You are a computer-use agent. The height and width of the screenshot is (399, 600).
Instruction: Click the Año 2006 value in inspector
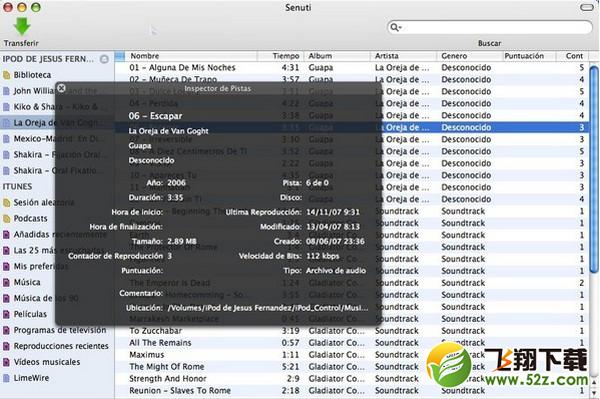pos(176,183)
